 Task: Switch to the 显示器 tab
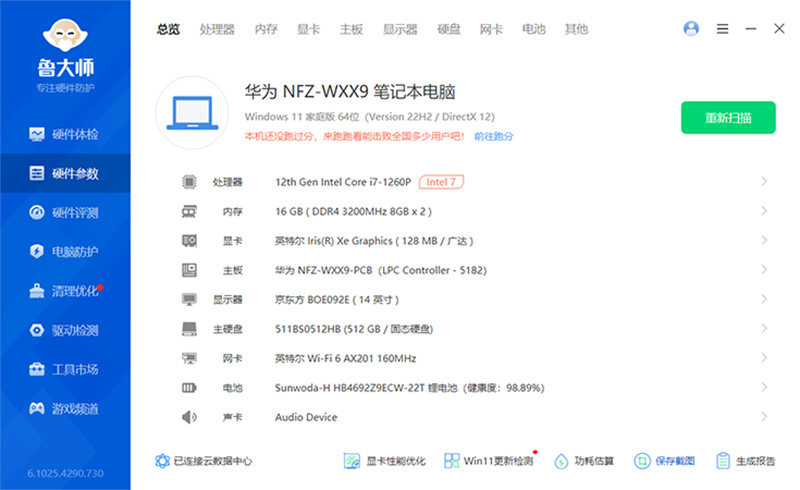(400, 29)
